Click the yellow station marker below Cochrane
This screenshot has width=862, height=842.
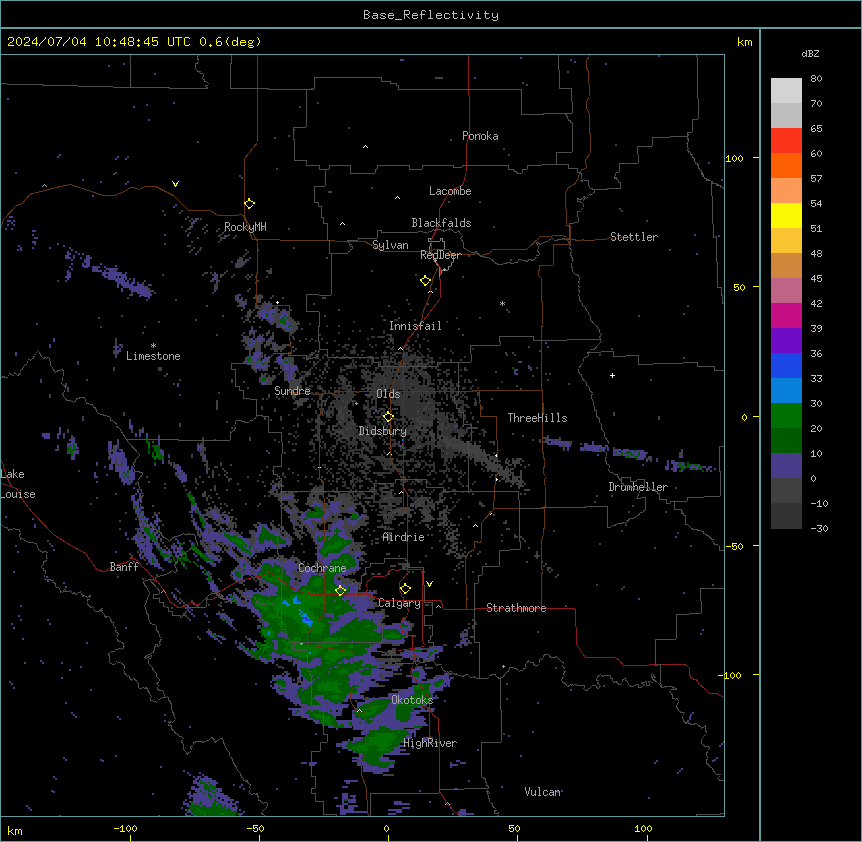click(341, 590)
